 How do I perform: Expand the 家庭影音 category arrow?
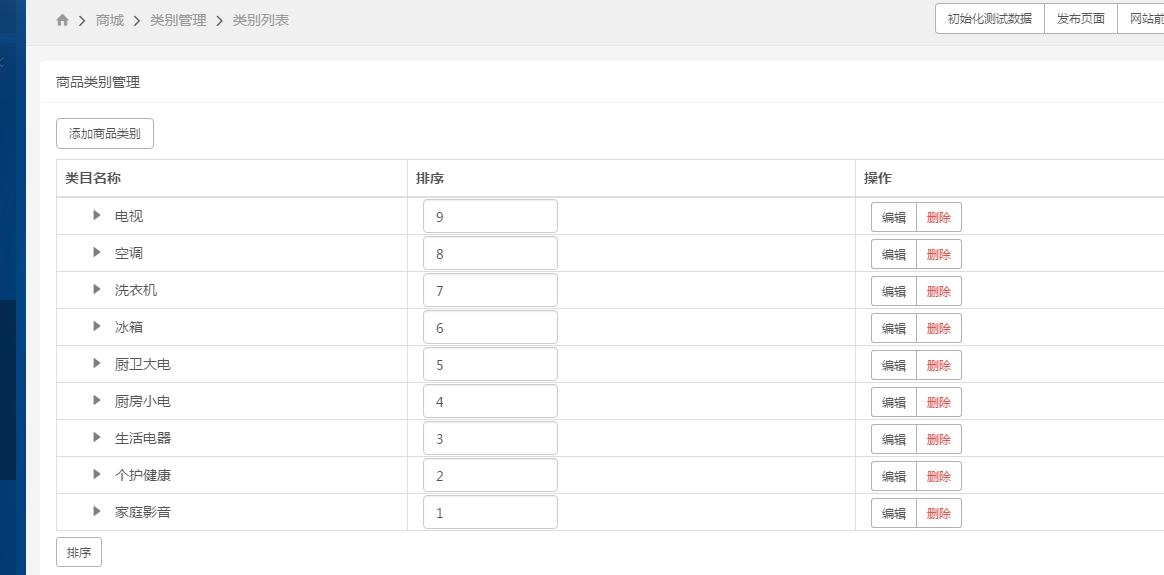(x=97, y=511)
